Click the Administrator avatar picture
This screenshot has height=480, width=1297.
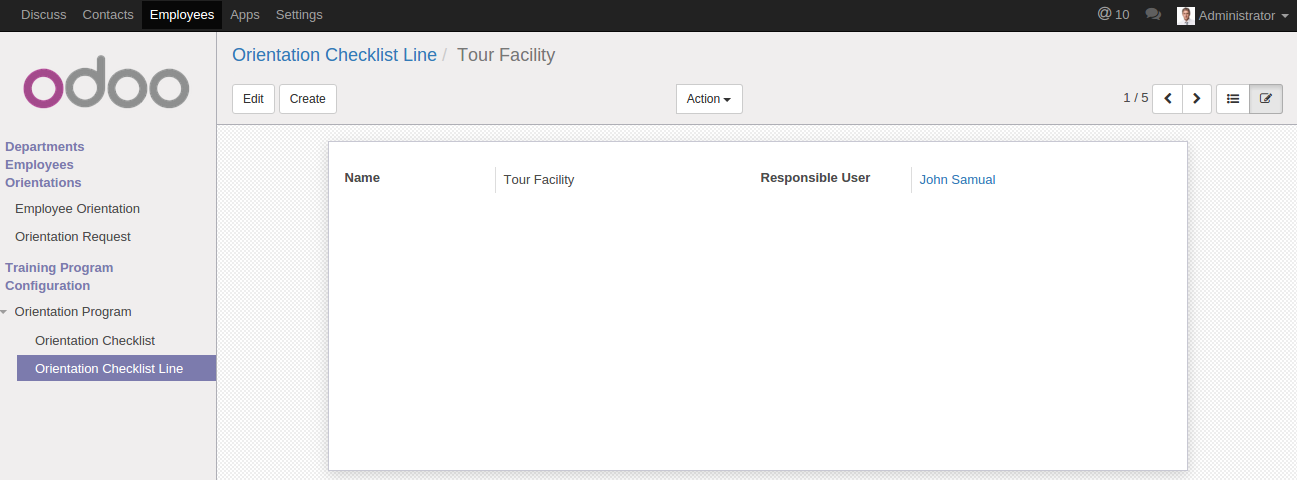[x=1186, y=15]
